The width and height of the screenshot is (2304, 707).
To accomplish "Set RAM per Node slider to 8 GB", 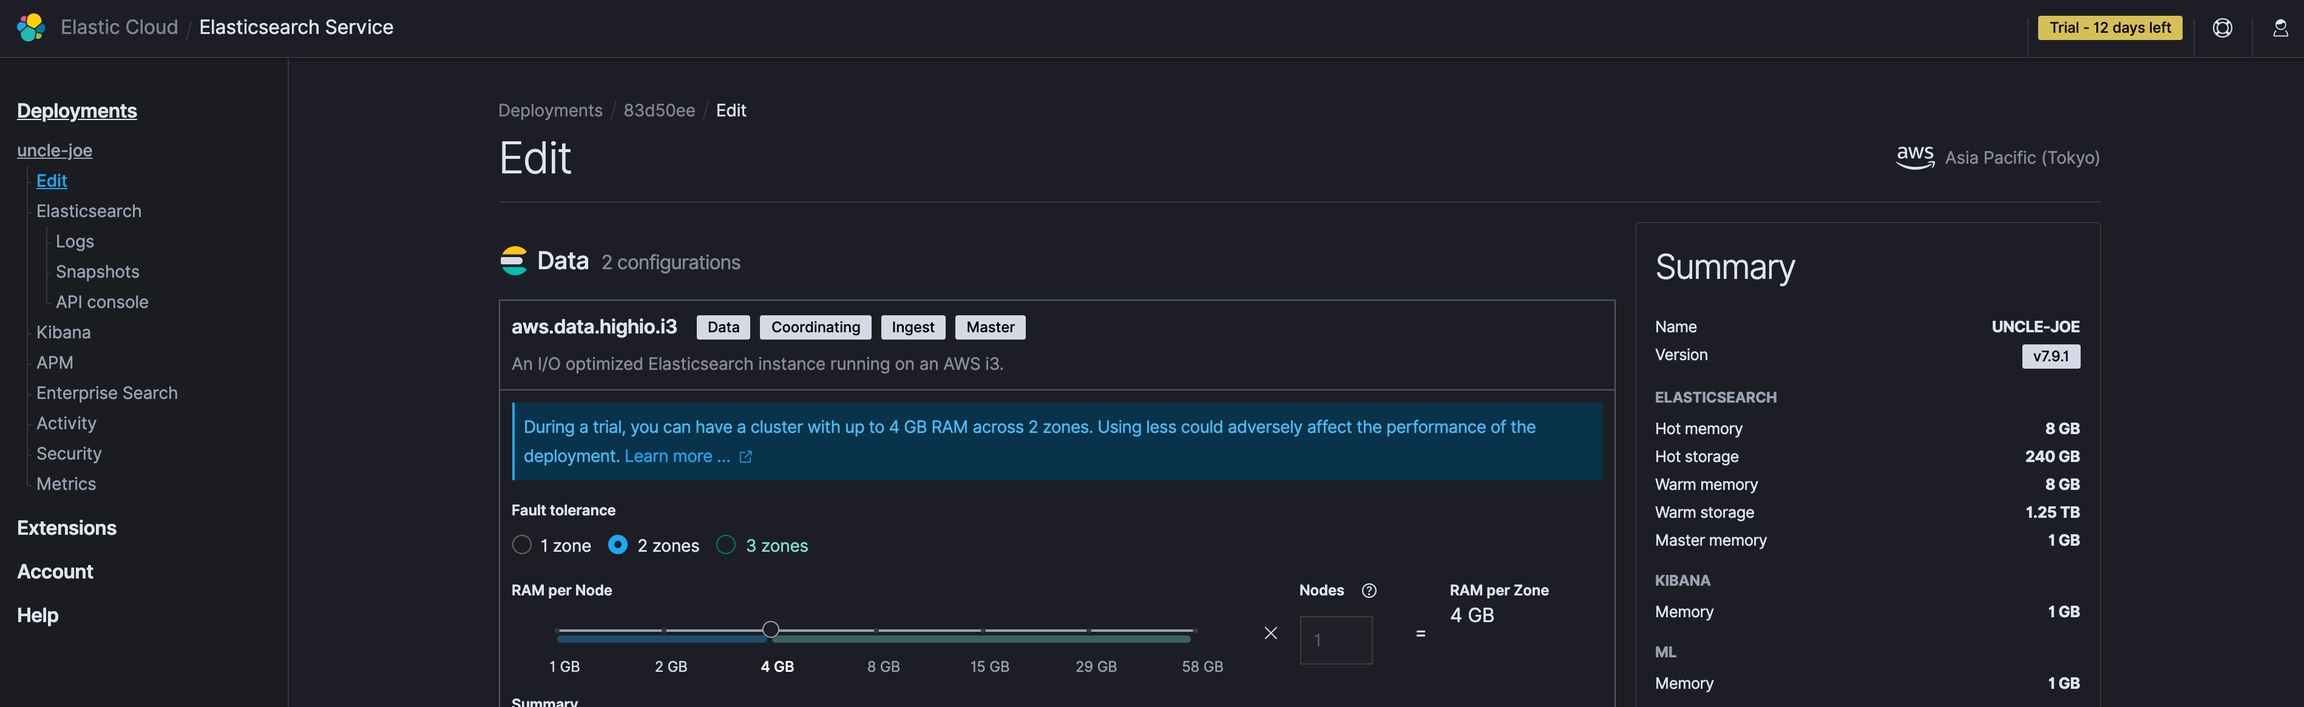I will point(877,631).
